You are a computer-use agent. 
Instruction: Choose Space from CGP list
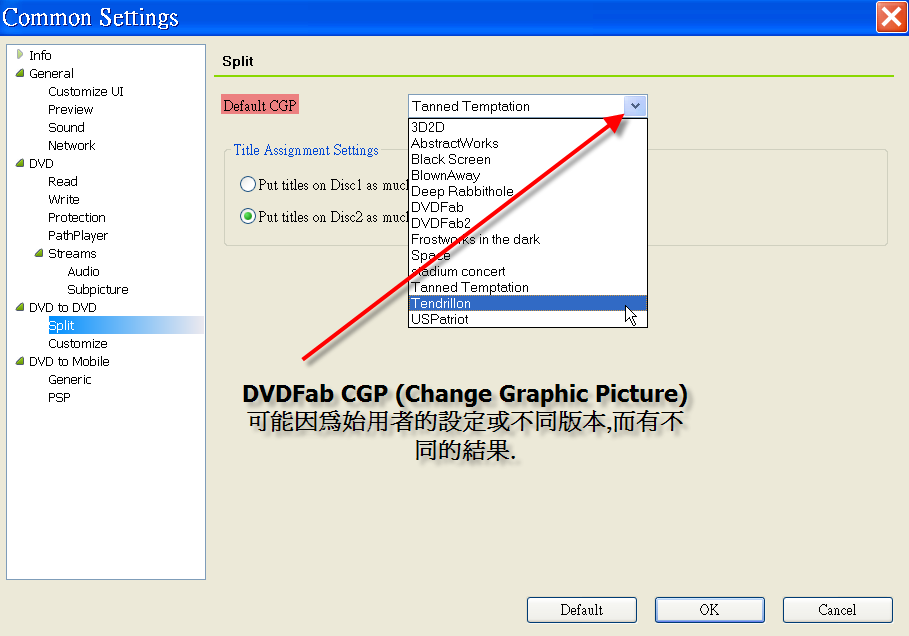[x=528, y=255]
